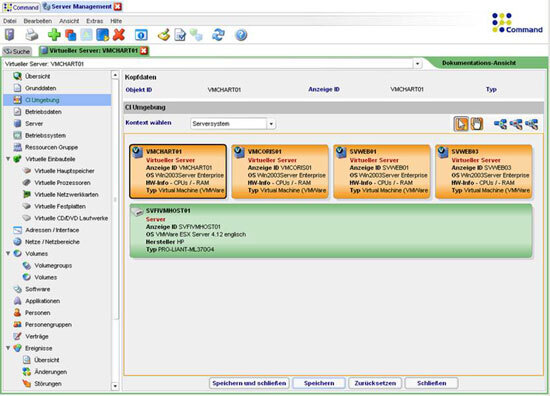
Task: Click the blue object with star icon
Action: click(102, 35)
